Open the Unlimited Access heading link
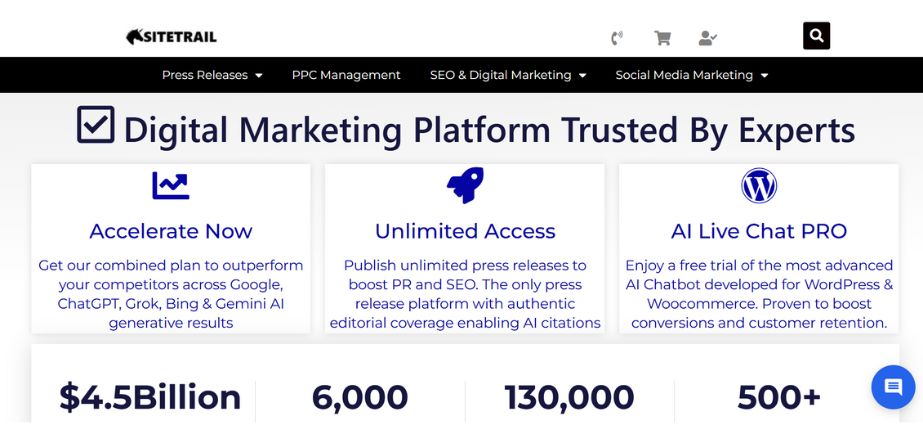This screenshot has height=435, width=923. tap(465, 231)
